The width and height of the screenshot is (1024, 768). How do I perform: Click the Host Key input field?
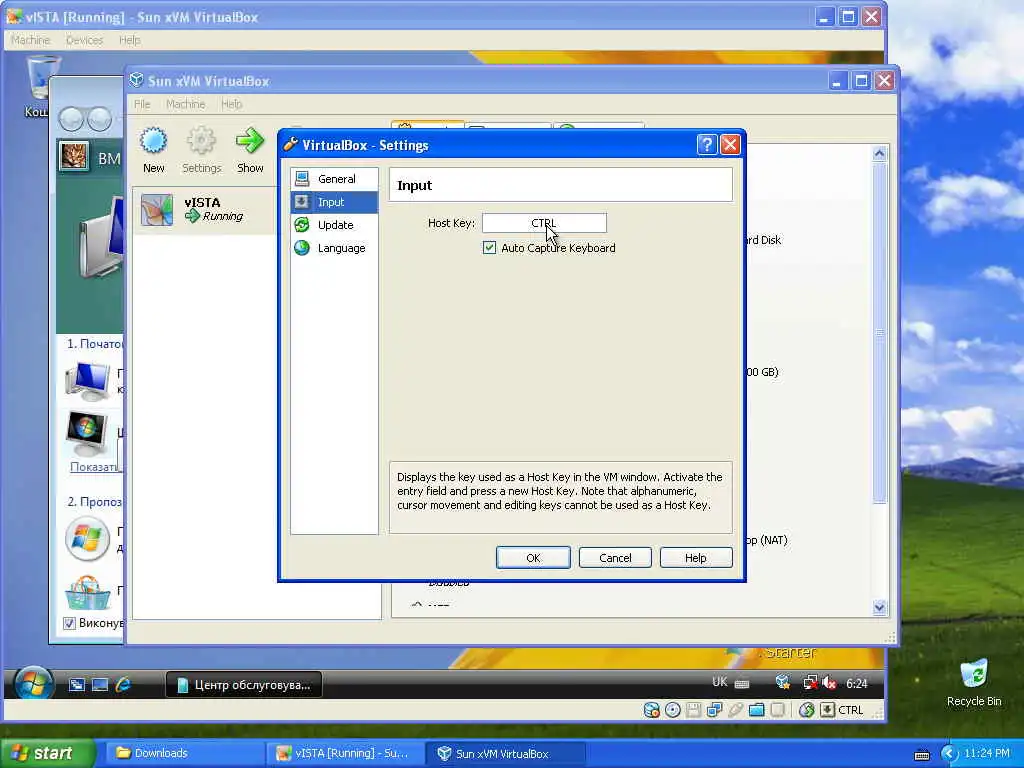[544, 223]
